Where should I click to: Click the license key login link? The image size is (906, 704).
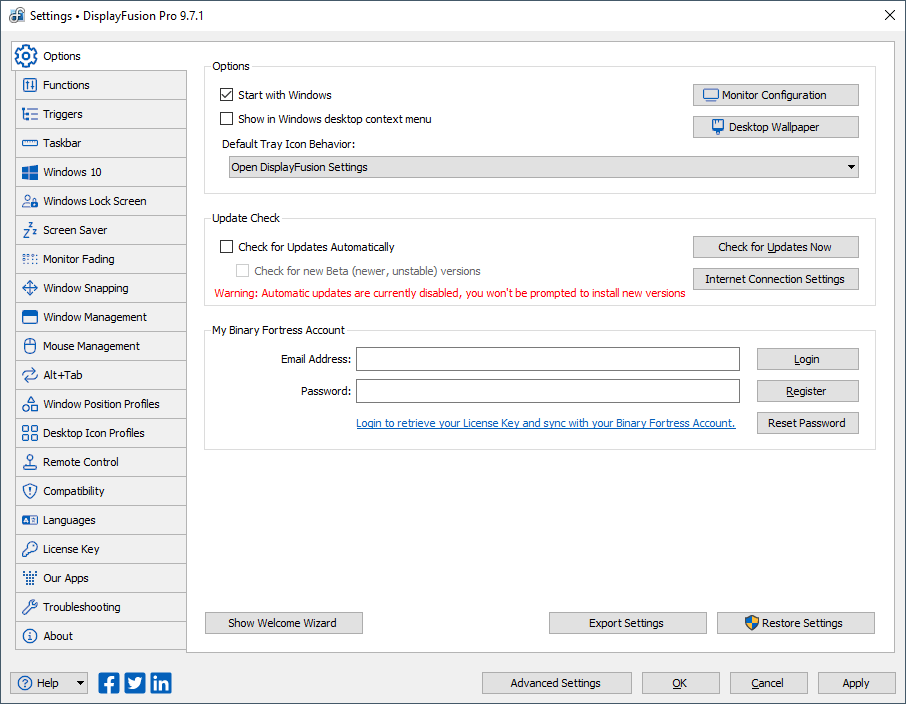pos(545,423)
